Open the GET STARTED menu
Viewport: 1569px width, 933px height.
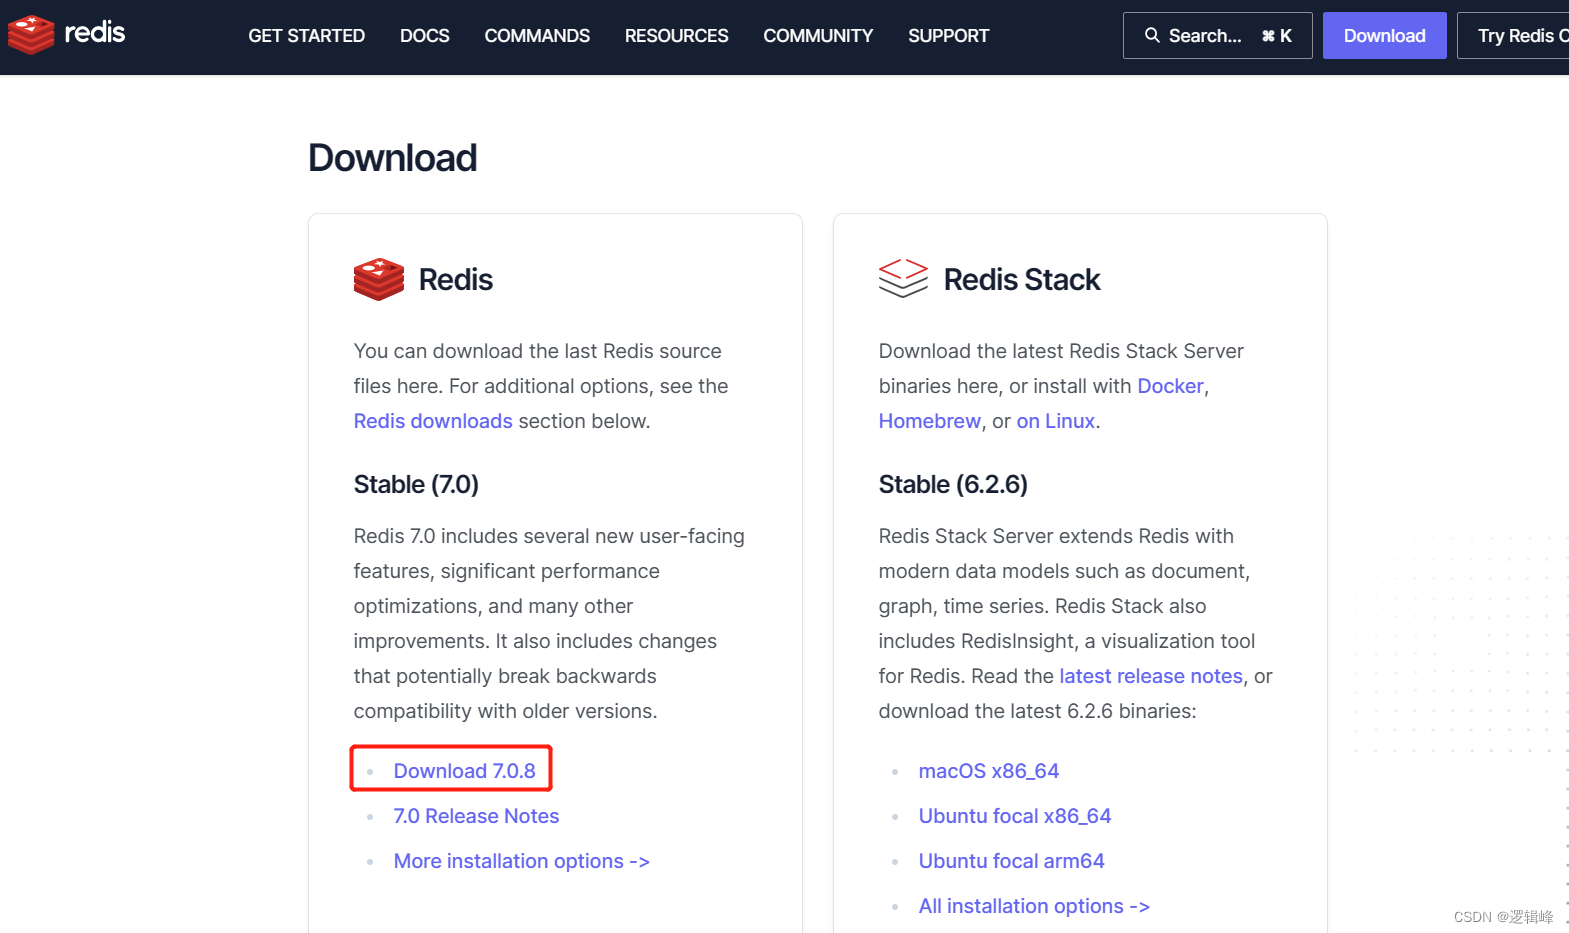(306, 36)
